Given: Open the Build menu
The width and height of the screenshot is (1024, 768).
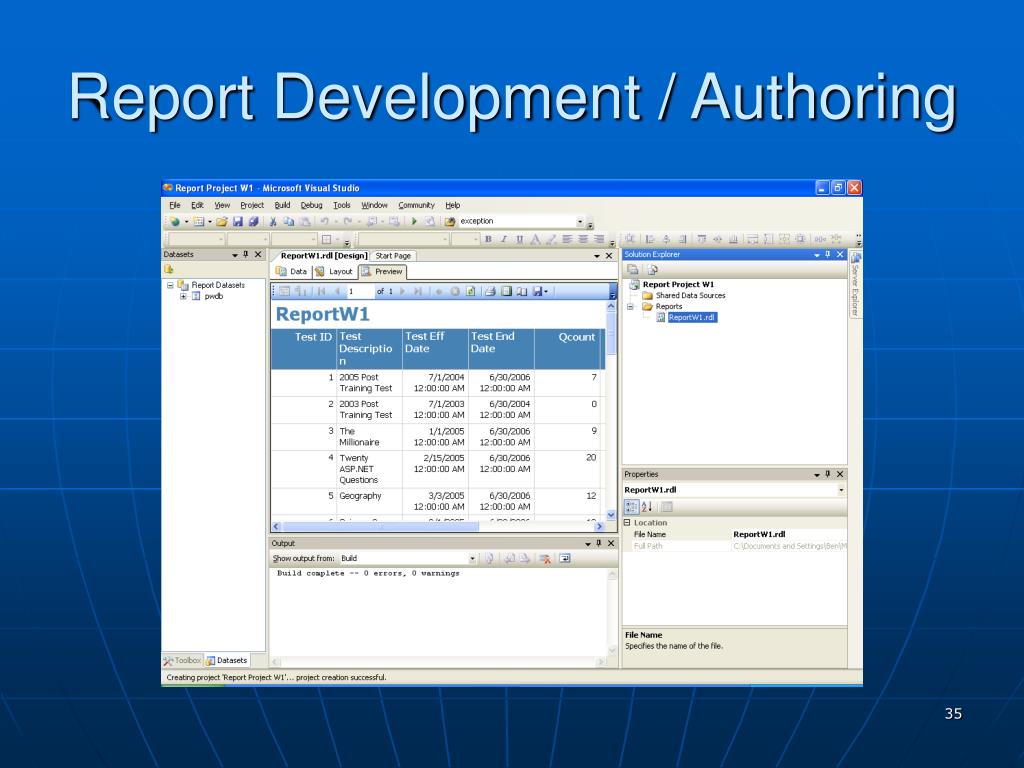Looking at the screenshot, I should pyautogui.click(x=282, y=205).
